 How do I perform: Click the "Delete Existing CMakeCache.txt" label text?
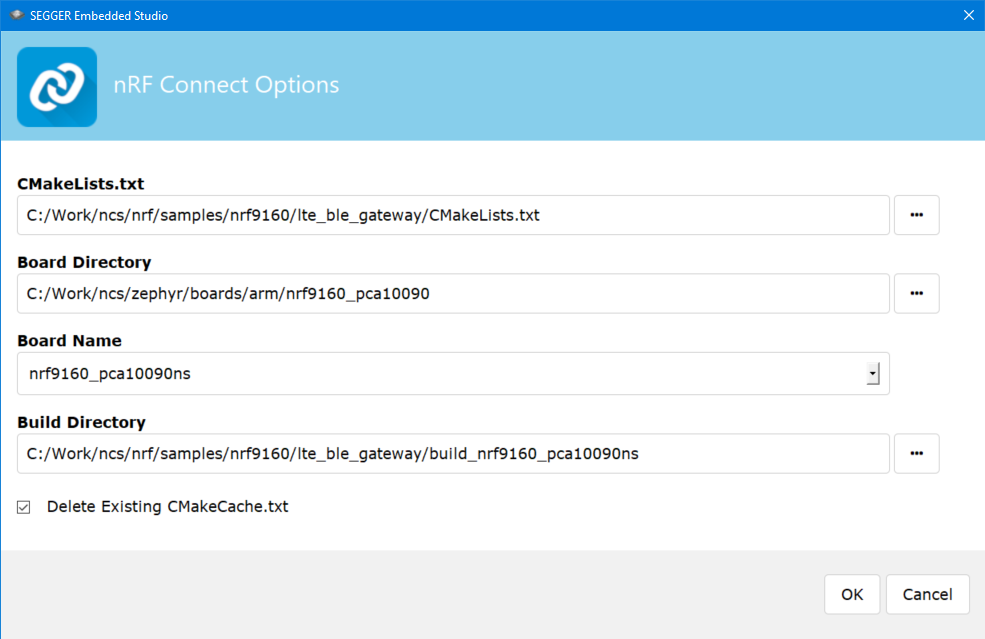[x=167, y=507]
